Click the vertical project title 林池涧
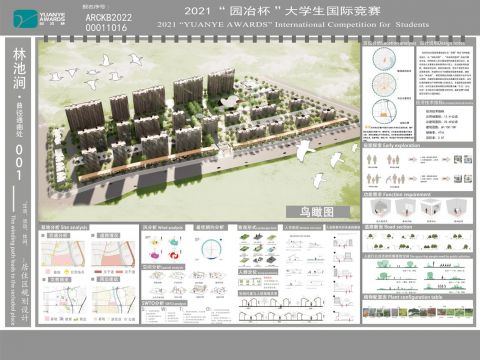 (x=19, y=69)
